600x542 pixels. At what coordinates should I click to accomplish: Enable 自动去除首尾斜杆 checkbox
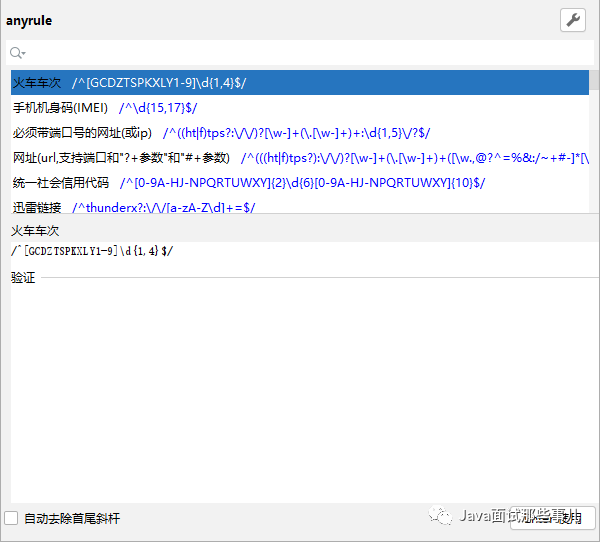(x=11, y=518)
